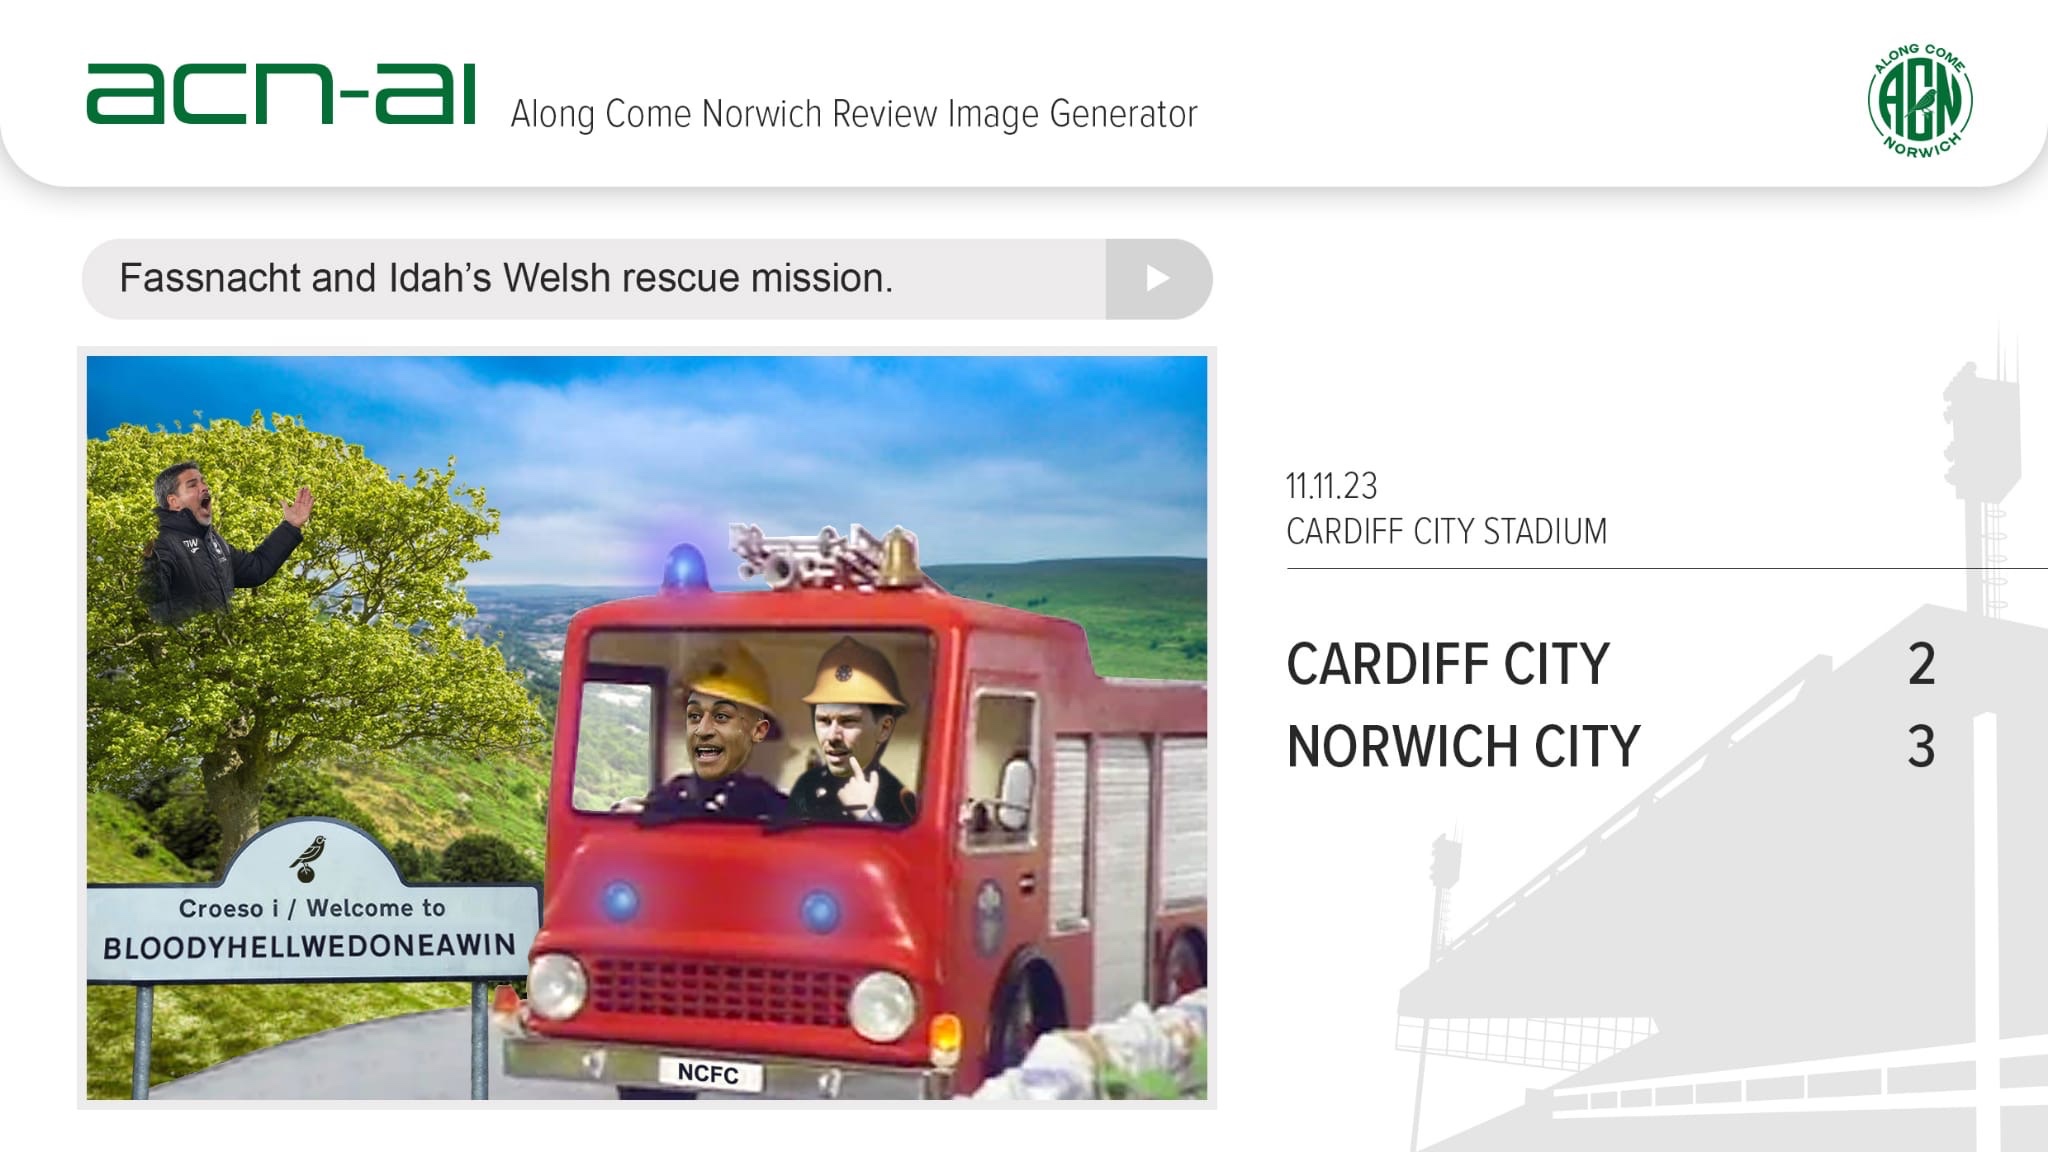Click 'BLOODYHELLWEDONEAWIN' road sign text

309,946
